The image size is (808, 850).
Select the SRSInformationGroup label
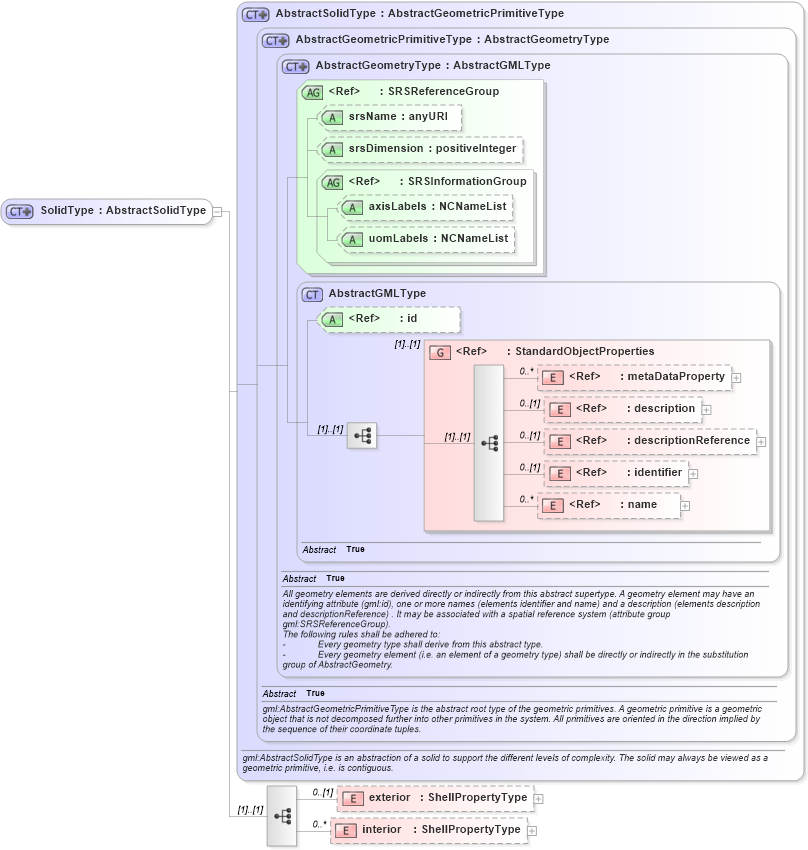point(467,182)
